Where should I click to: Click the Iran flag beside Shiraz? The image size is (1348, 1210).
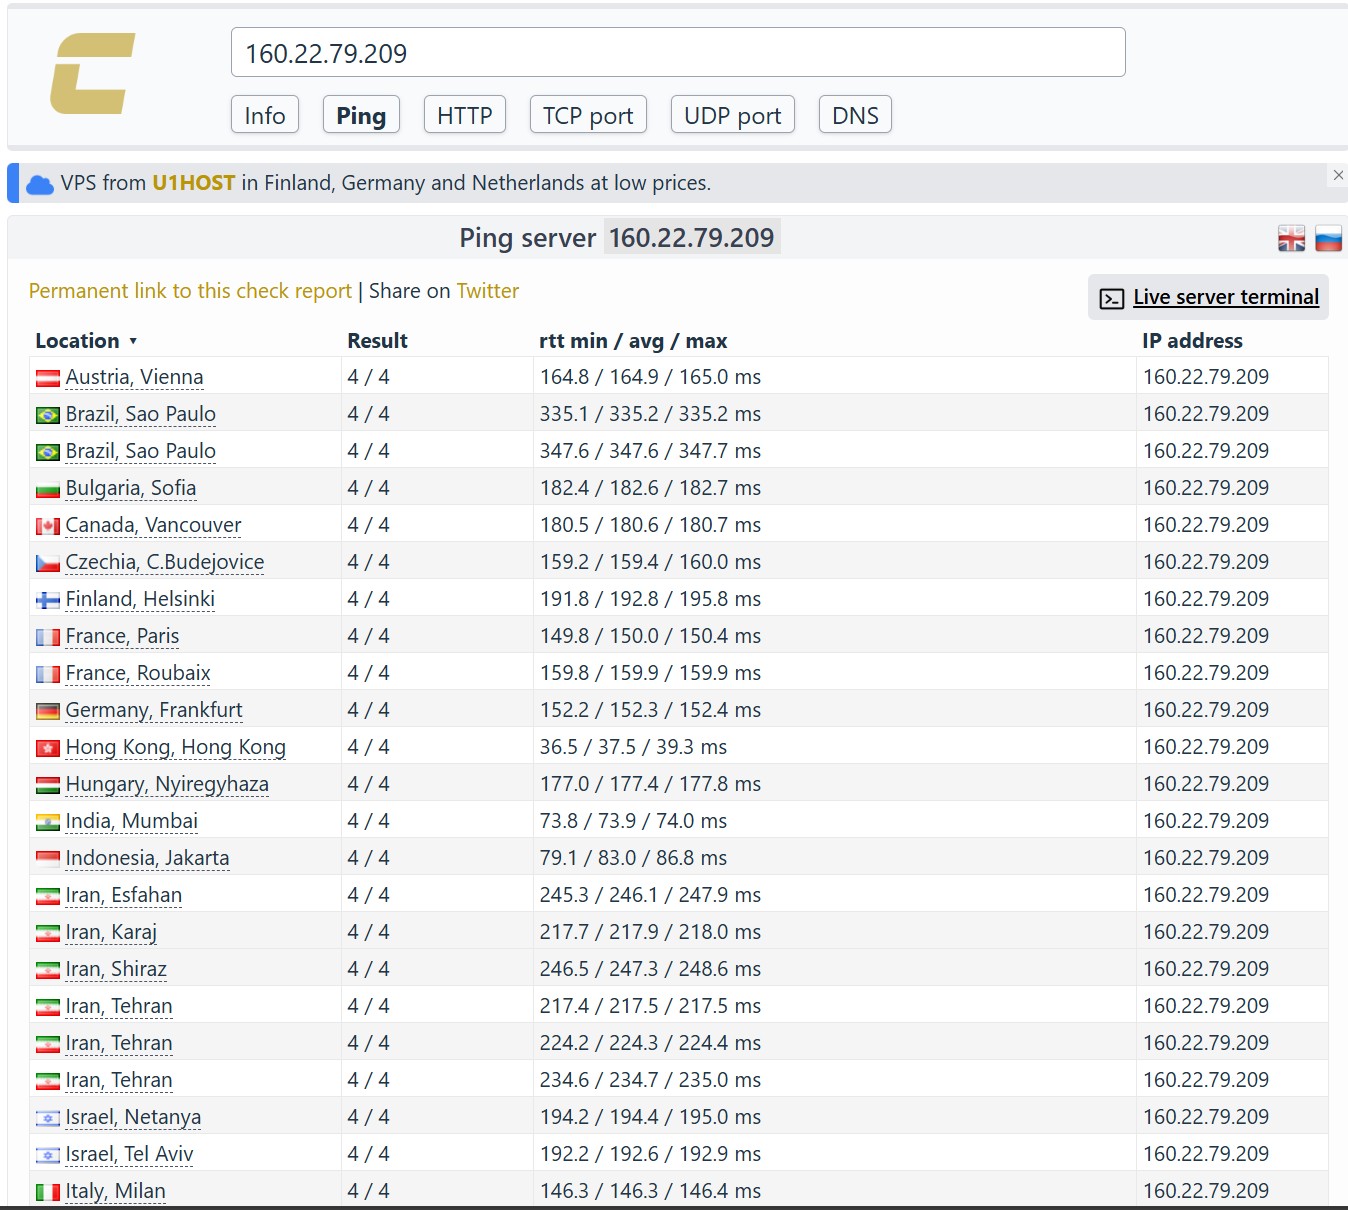pyautogui.click(x=48, y=970)
